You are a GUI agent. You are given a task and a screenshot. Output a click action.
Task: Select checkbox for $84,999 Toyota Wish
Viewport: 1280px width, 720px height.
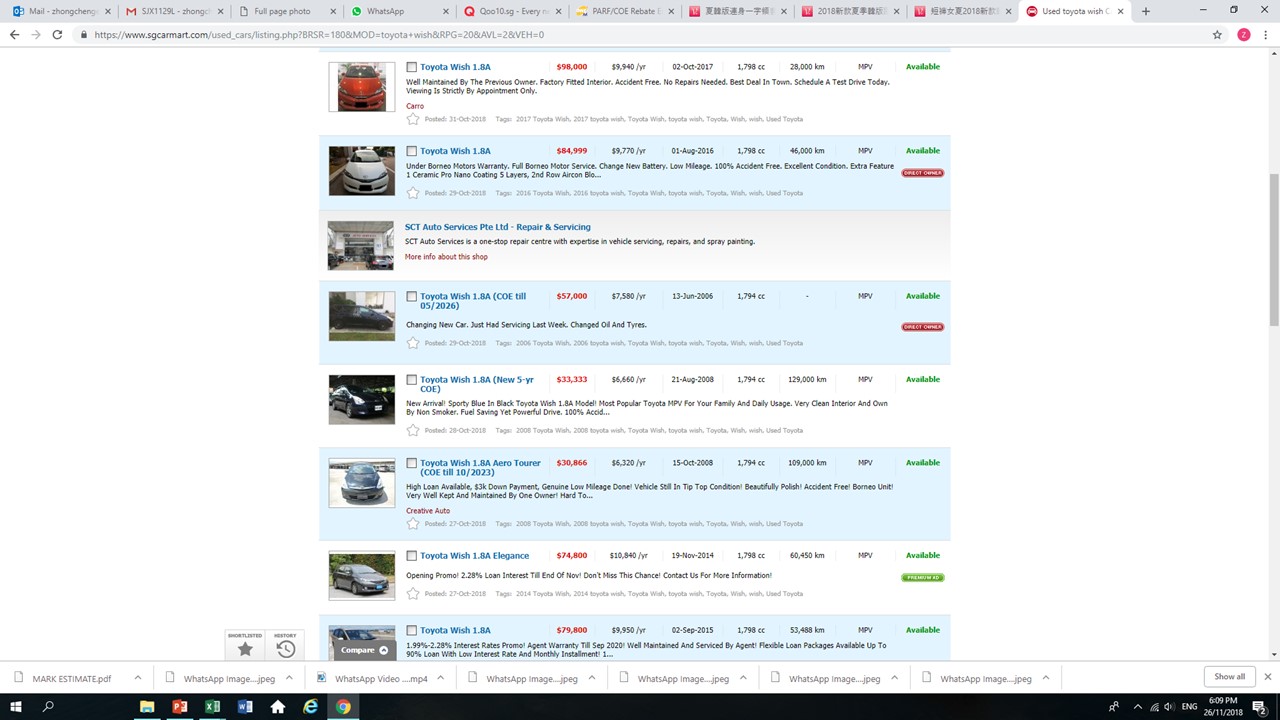pyautogui.click(x=411, y=151)
